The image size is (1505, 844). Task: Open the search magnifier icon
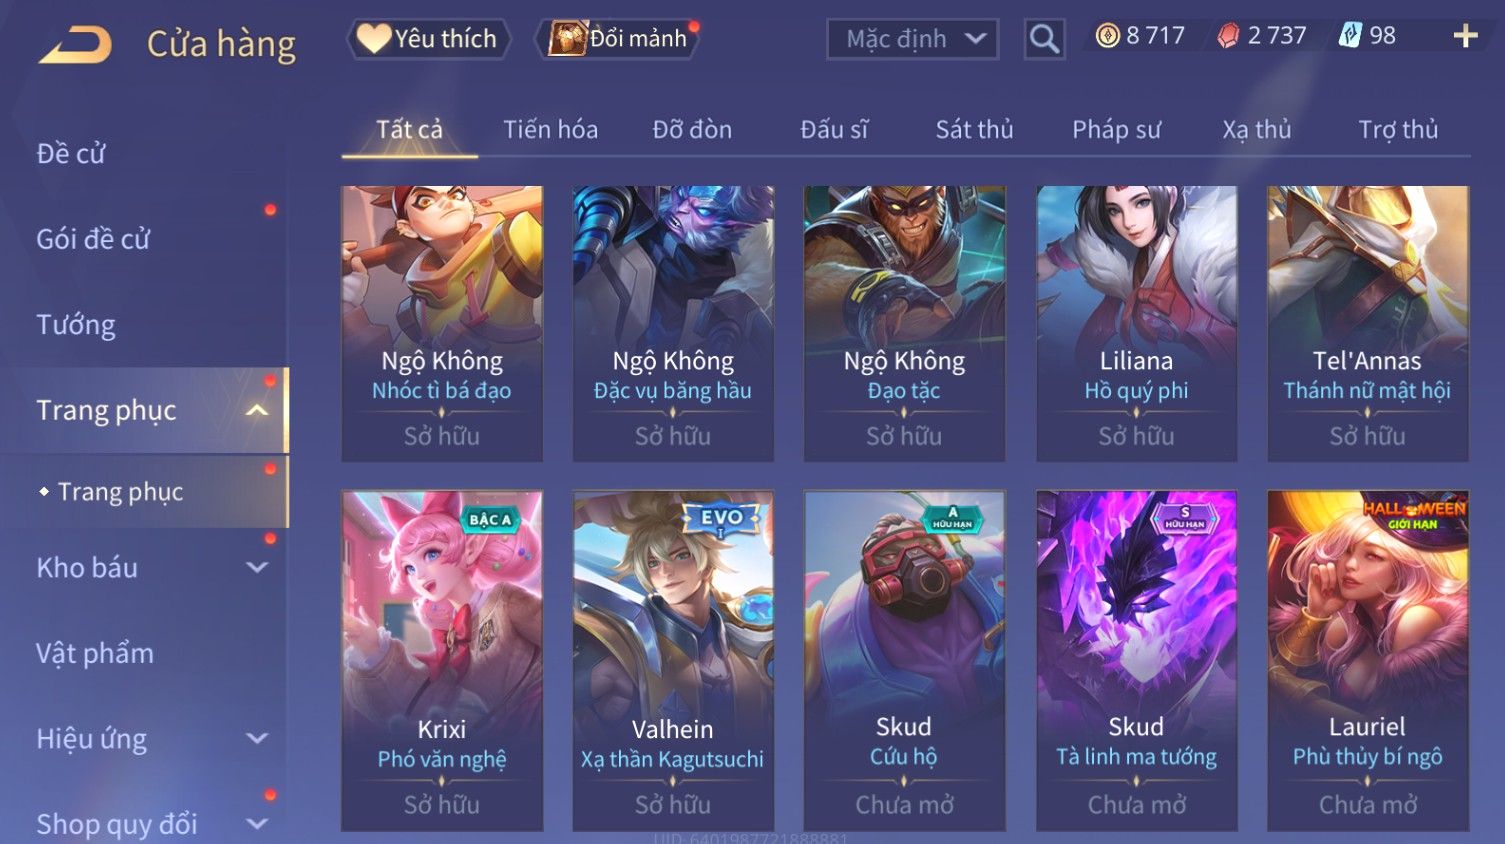click(1044, 39)
